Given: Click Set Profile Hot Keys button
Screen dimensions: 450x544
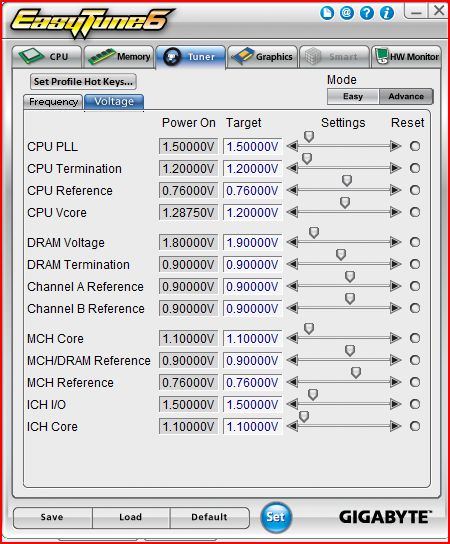Looking at the screenshot, I should (x=83, y=82).
